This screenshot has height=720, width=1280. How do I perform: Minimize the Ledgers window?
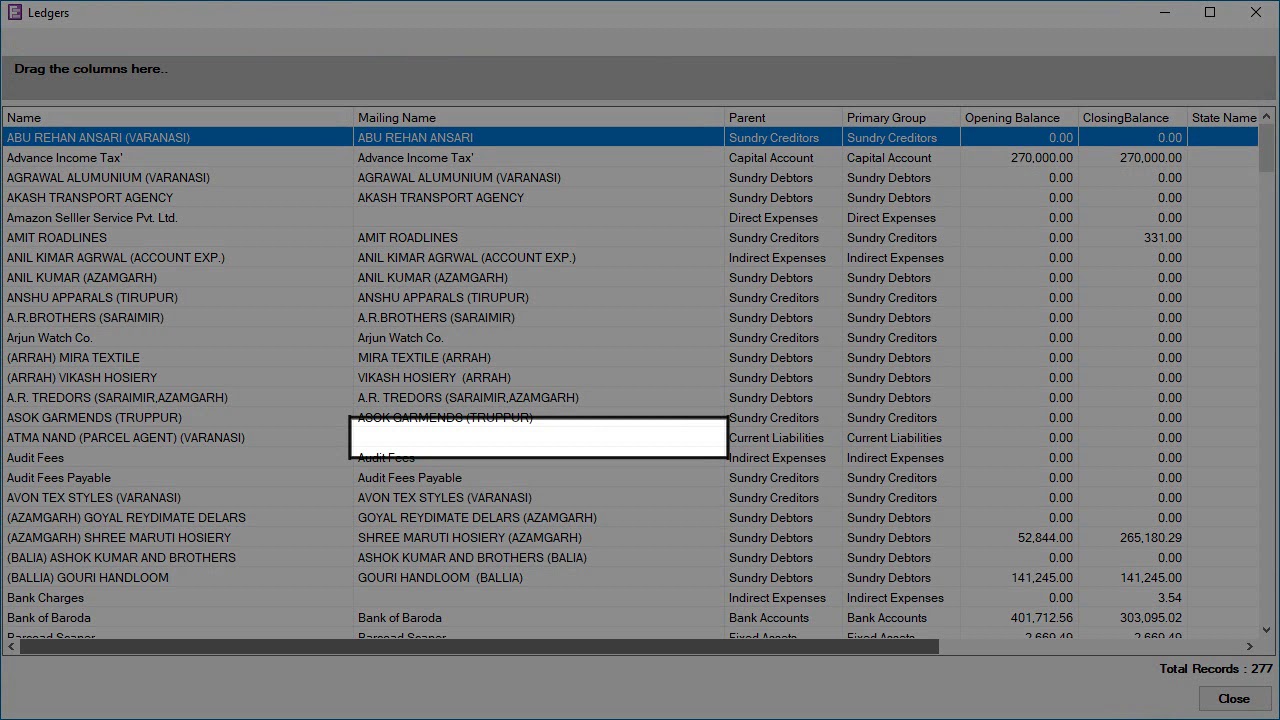tap(1165, 12)
